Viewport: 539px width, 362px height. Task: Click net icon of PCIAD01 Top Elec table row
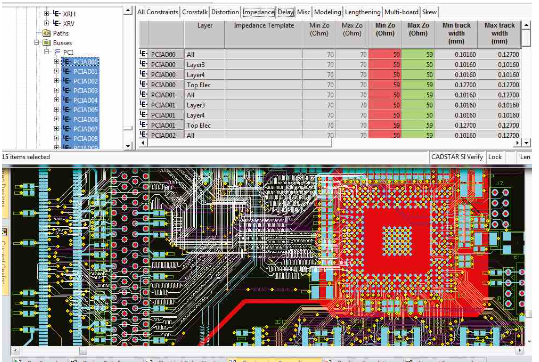click(x=144, y=125)
